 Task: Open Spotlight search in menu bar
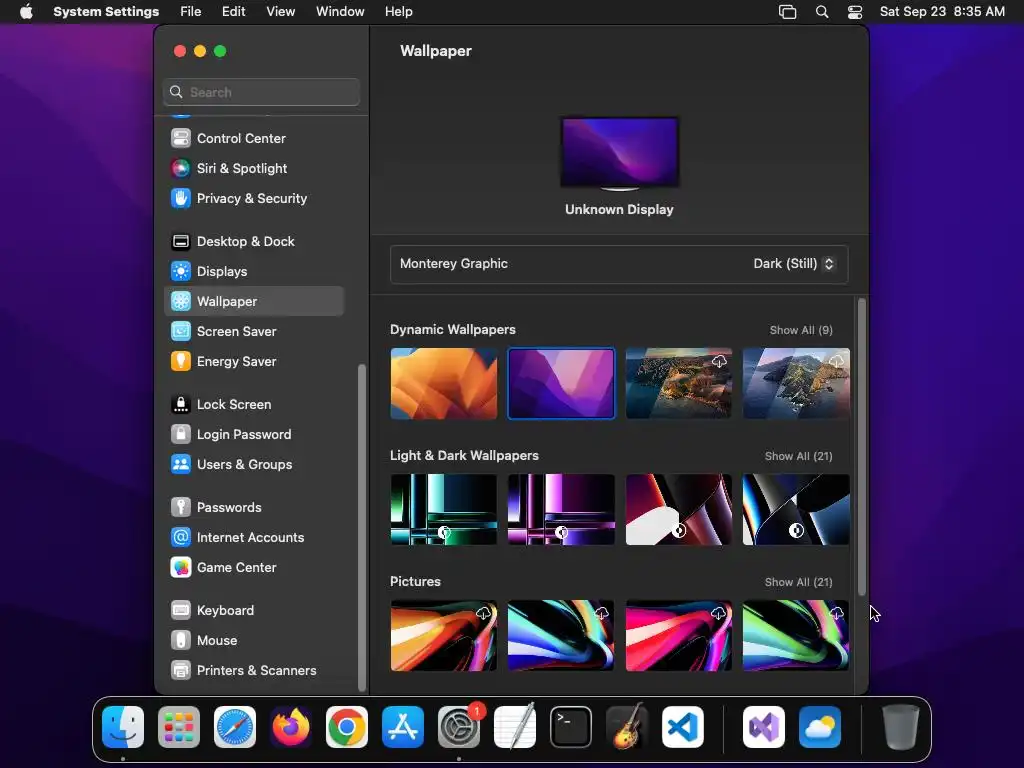822,12
